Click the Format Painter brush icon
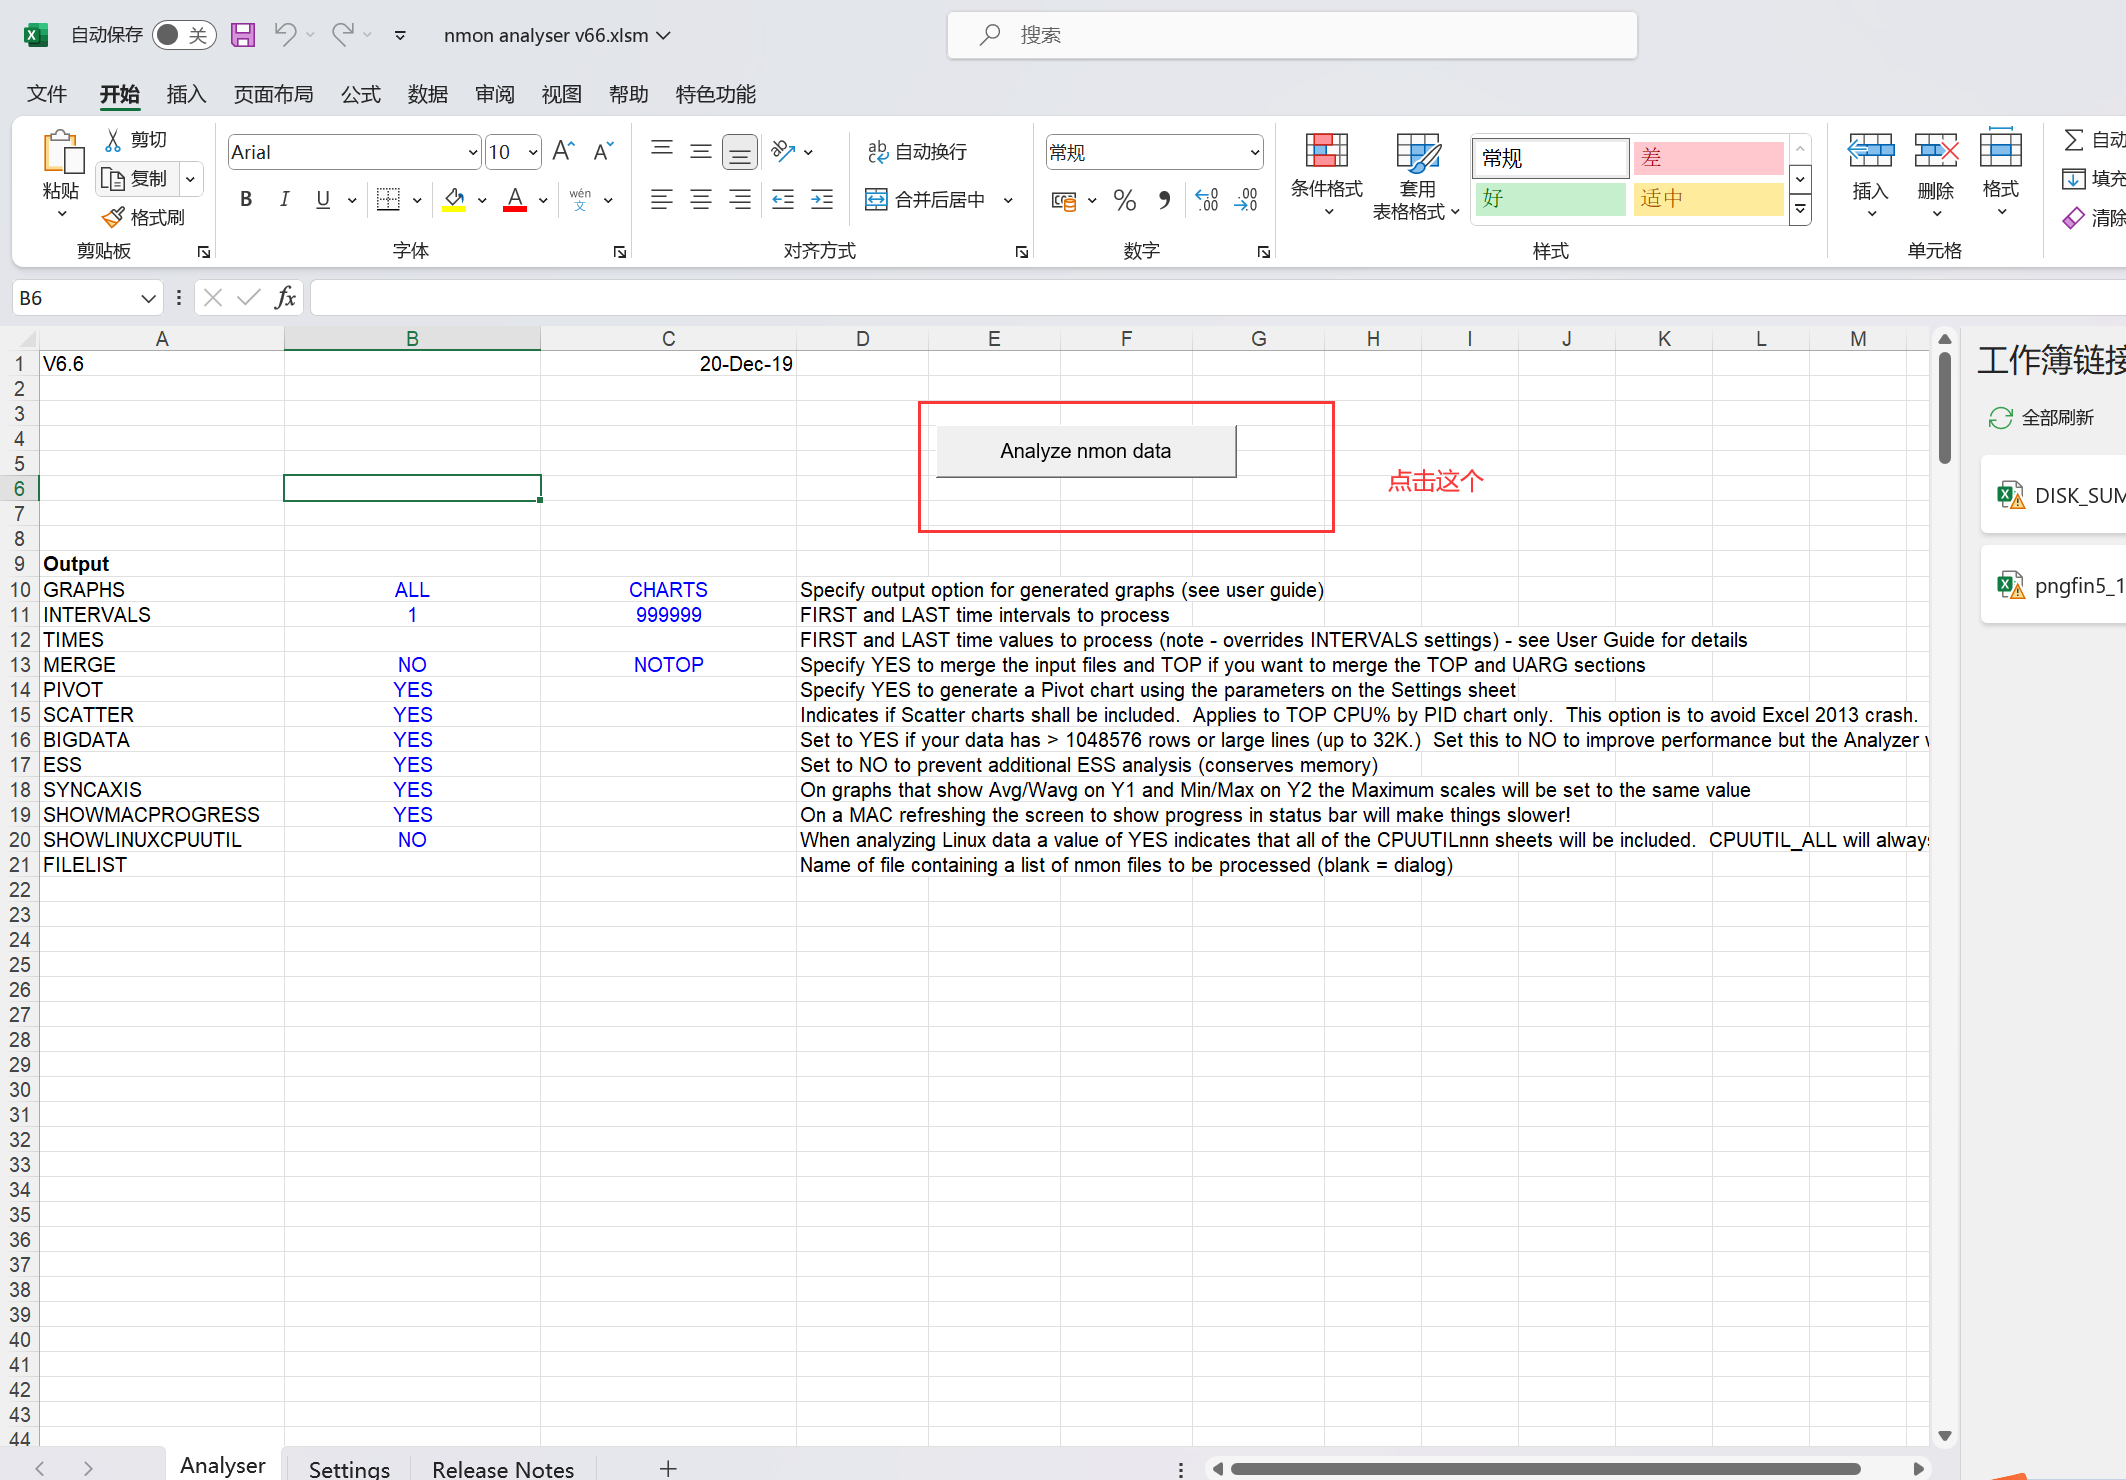The image size is (2126, 1480). 113,217
